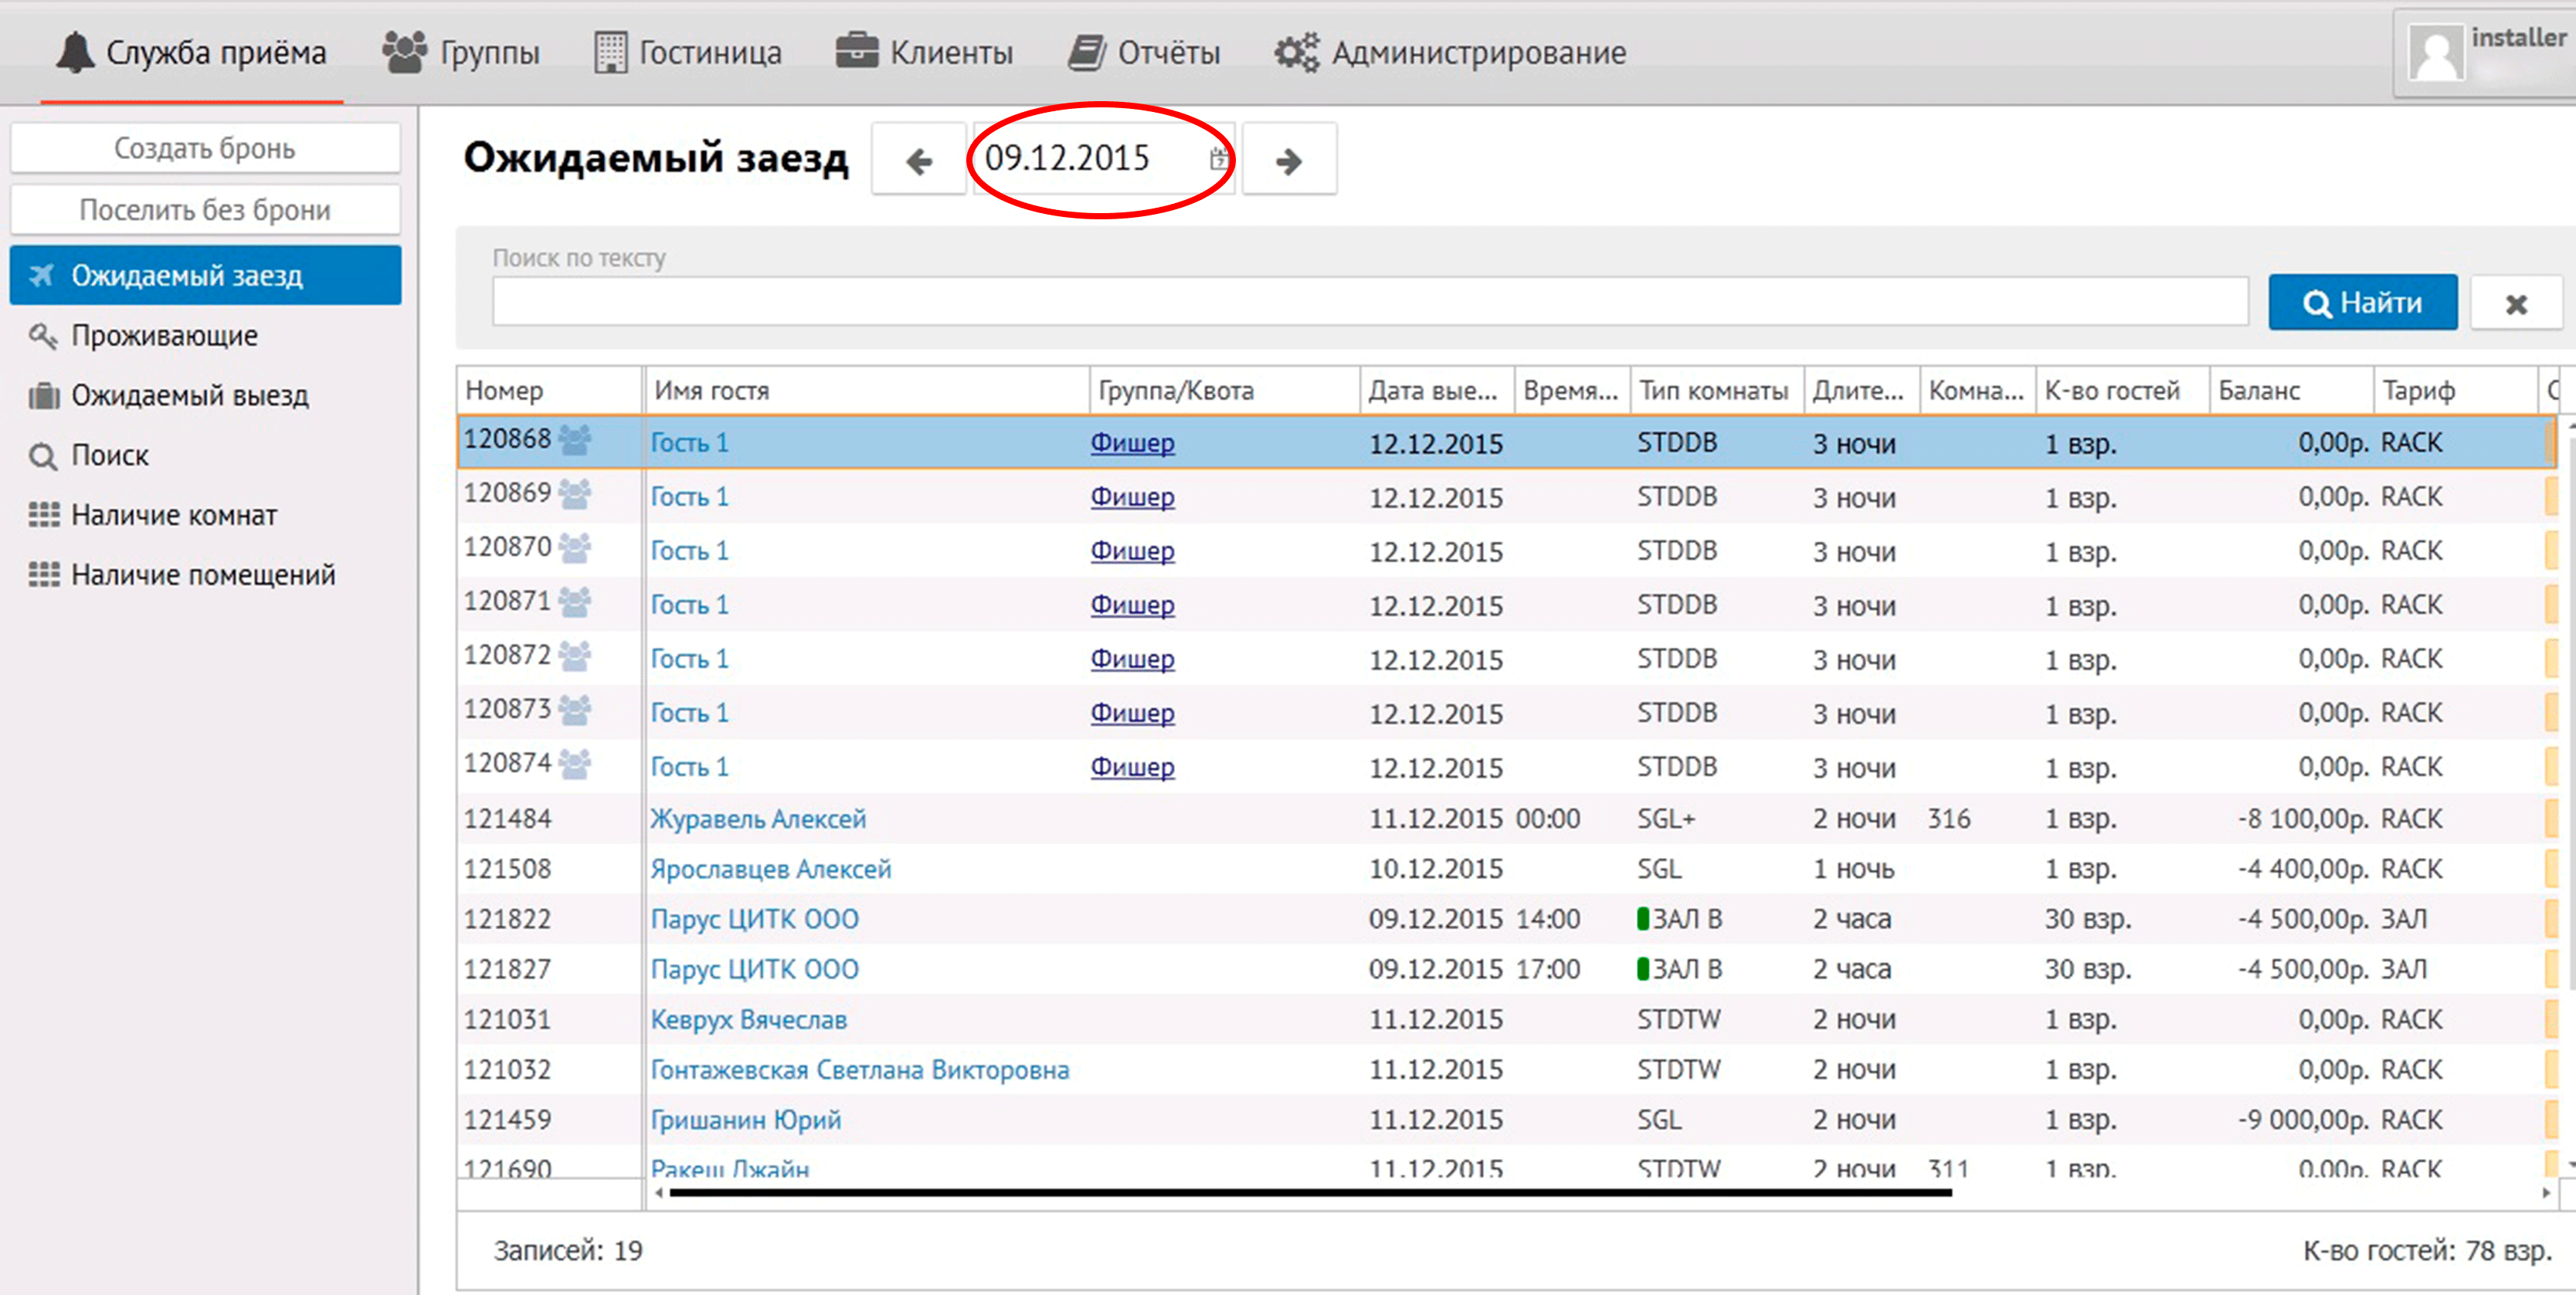Open Администрирование menu

point(1450,53)
